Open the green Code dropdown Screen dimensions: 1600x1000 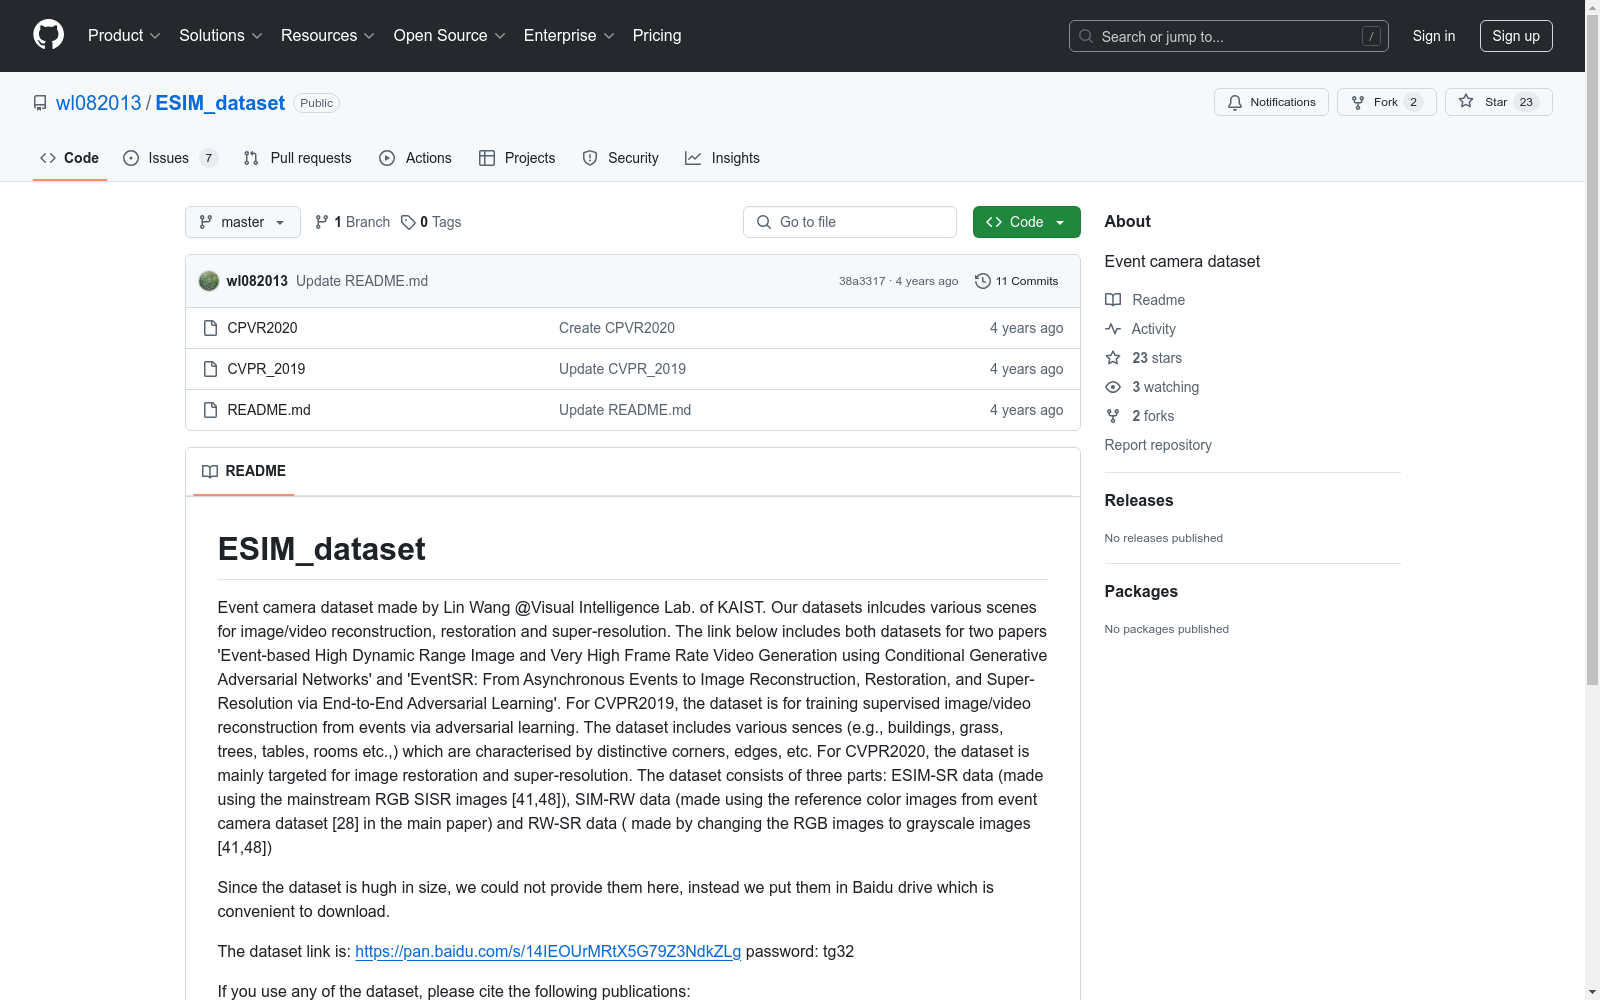[x=1026, y=222]
